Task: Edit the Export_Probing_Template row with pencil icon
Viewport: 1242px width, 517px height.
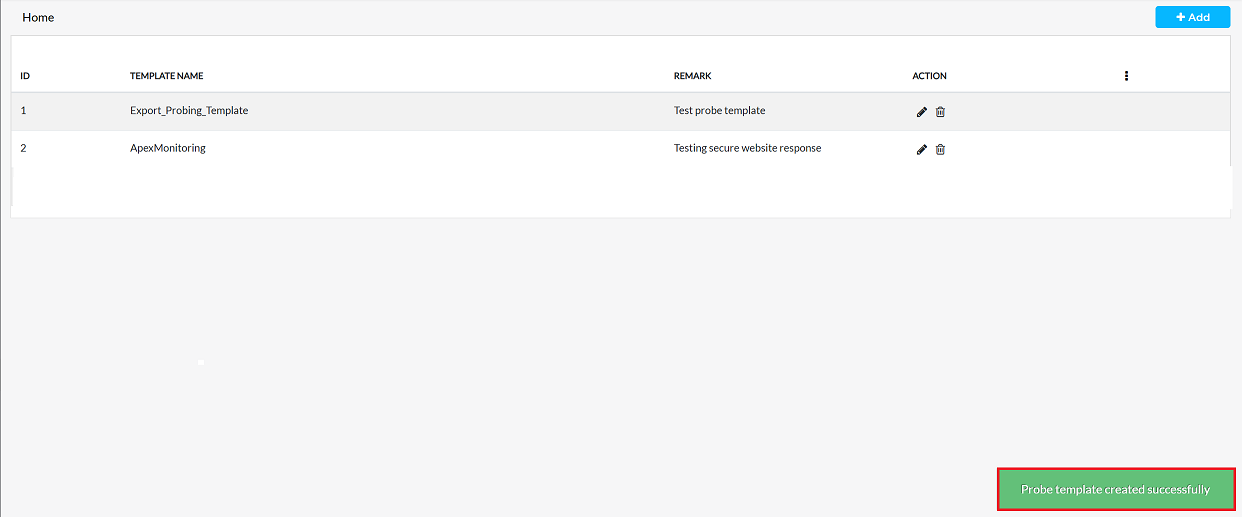Action: coord(922,112)
